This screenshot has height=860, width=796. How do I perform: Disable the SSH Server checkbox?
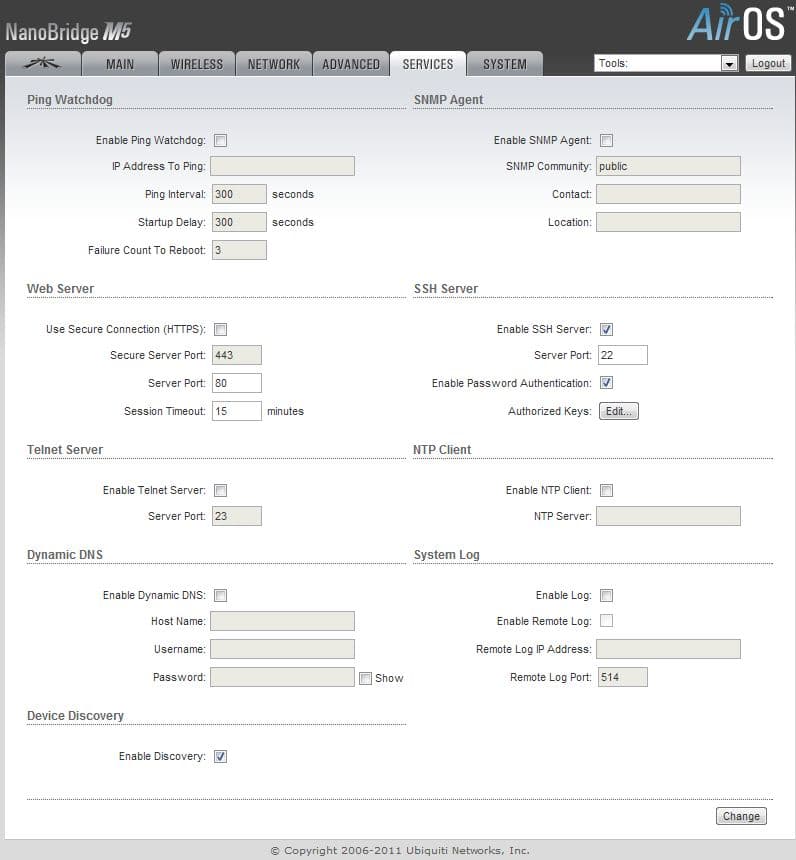point(606,329)
